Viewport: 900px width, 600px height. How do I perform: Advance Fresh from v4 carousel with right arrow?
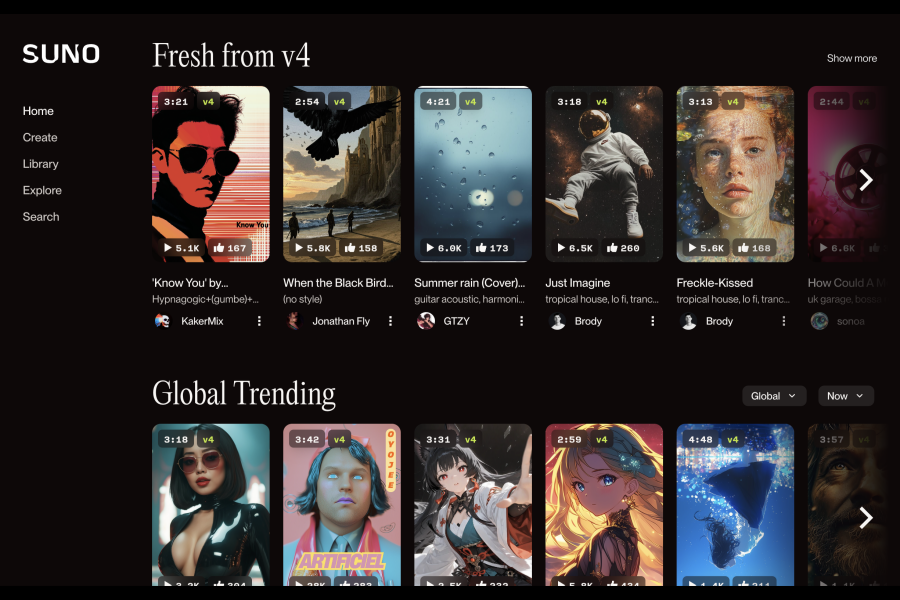tap(866, 180)
